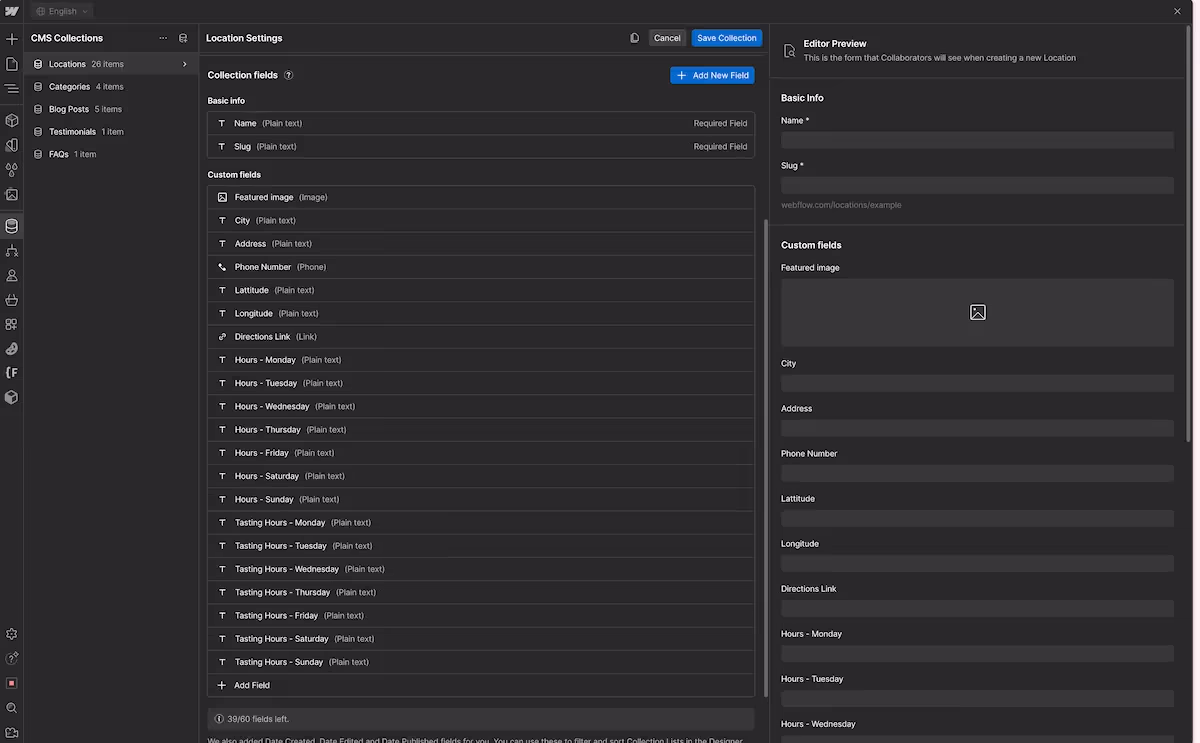This screenshot has width=1200, height=743.
Task: Open the Ecommerce basket panel
Action: pos(12,300)
